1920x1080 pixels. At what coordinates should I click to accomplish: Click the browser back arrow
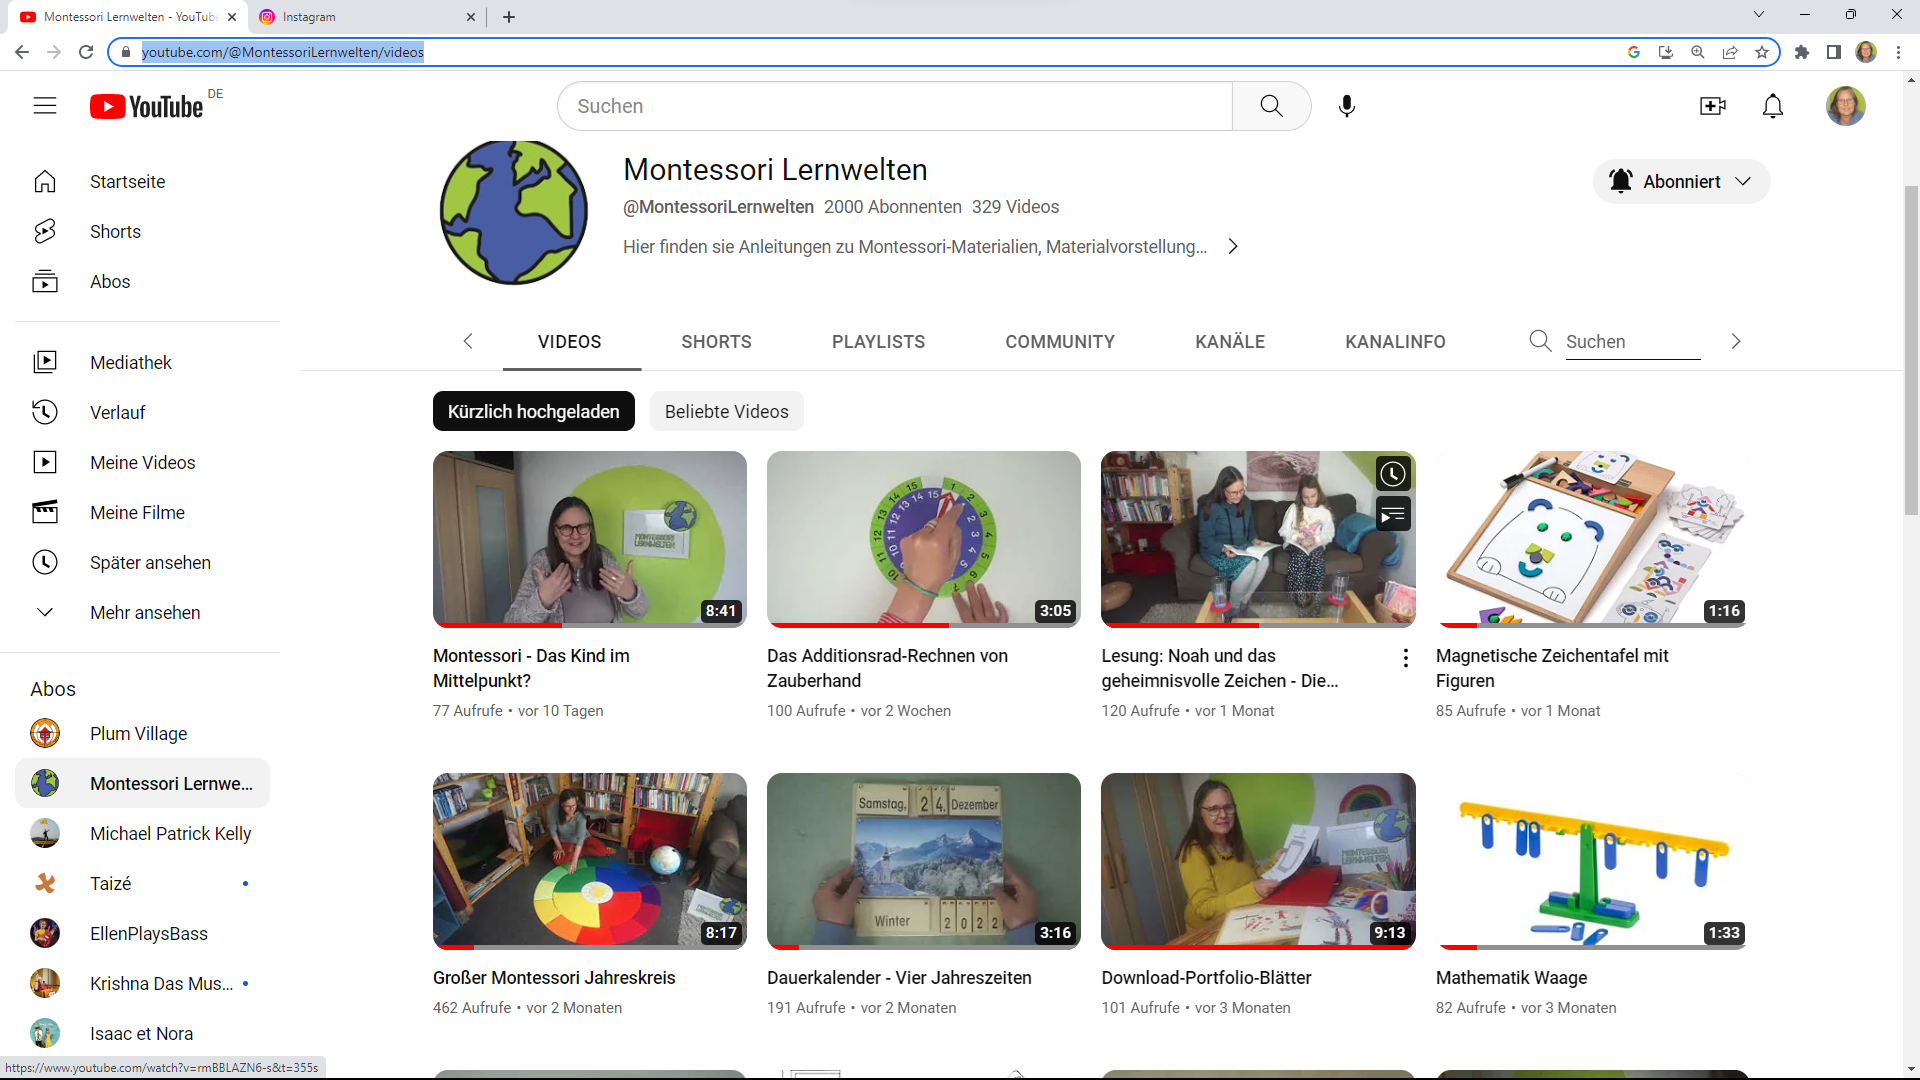22,52
